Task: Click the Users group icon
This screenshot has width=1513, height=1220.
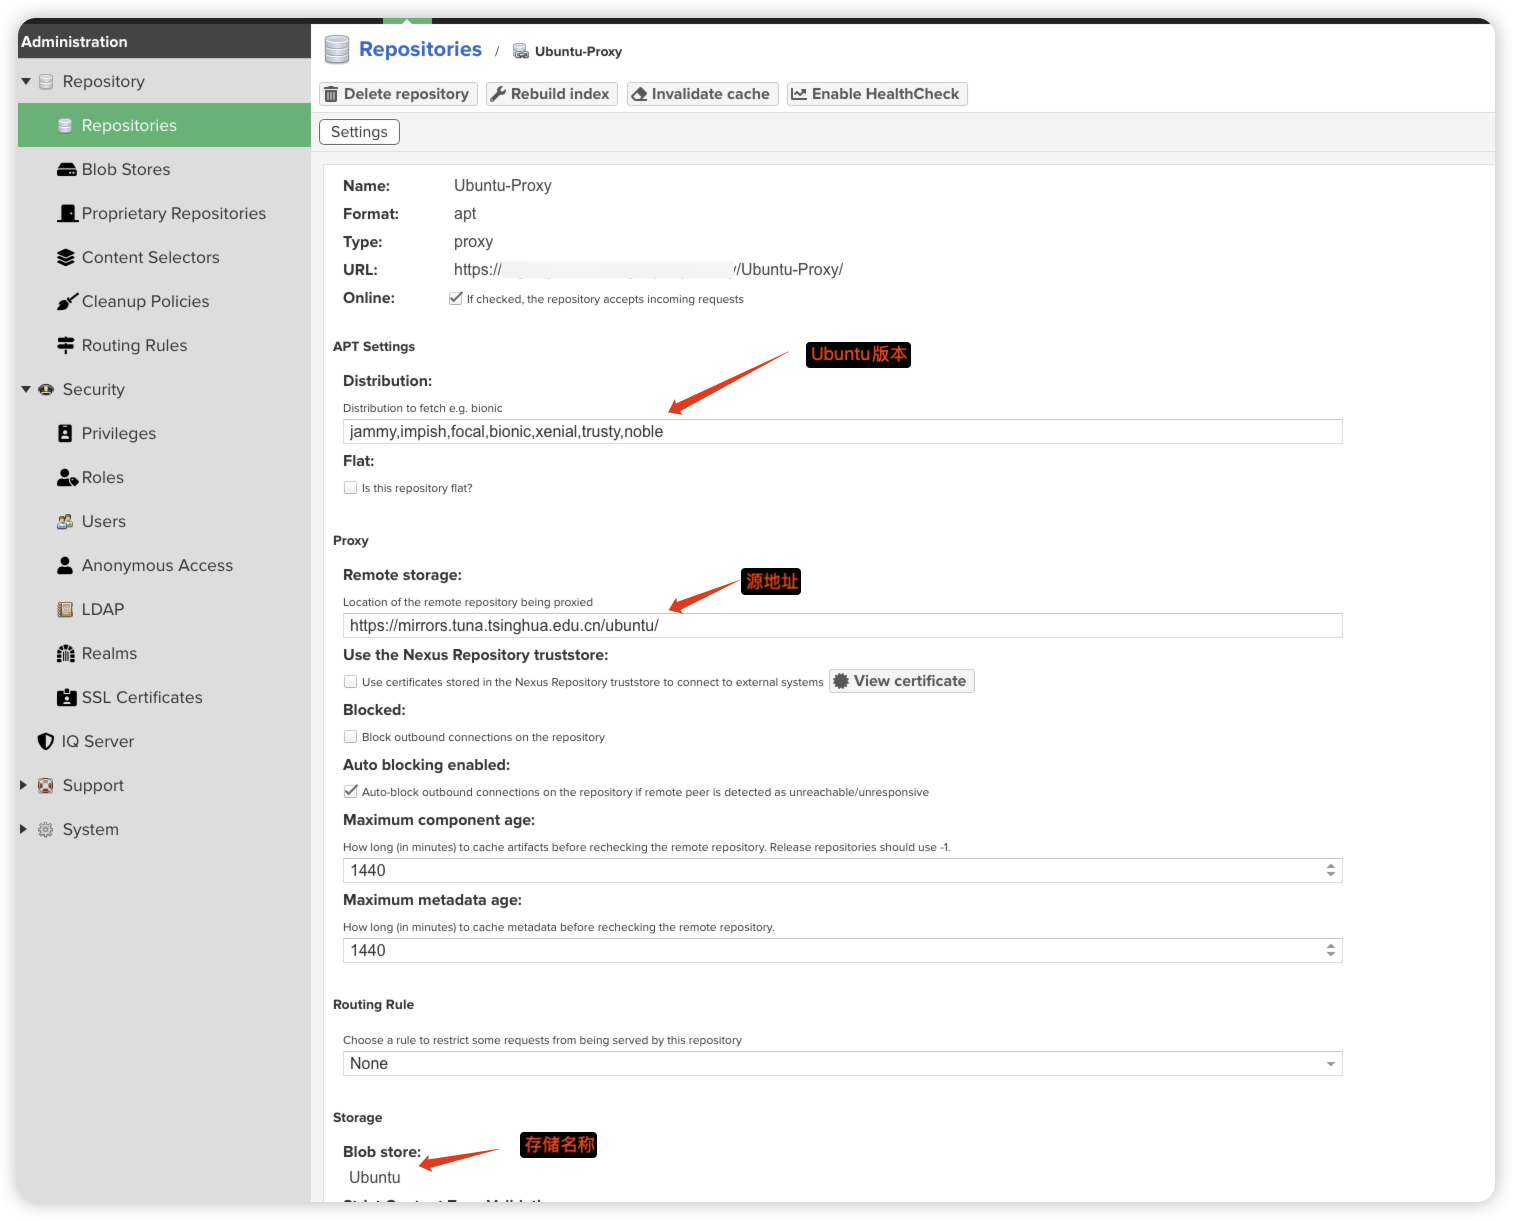Action: pyautogui.click(x=65, y=522)
